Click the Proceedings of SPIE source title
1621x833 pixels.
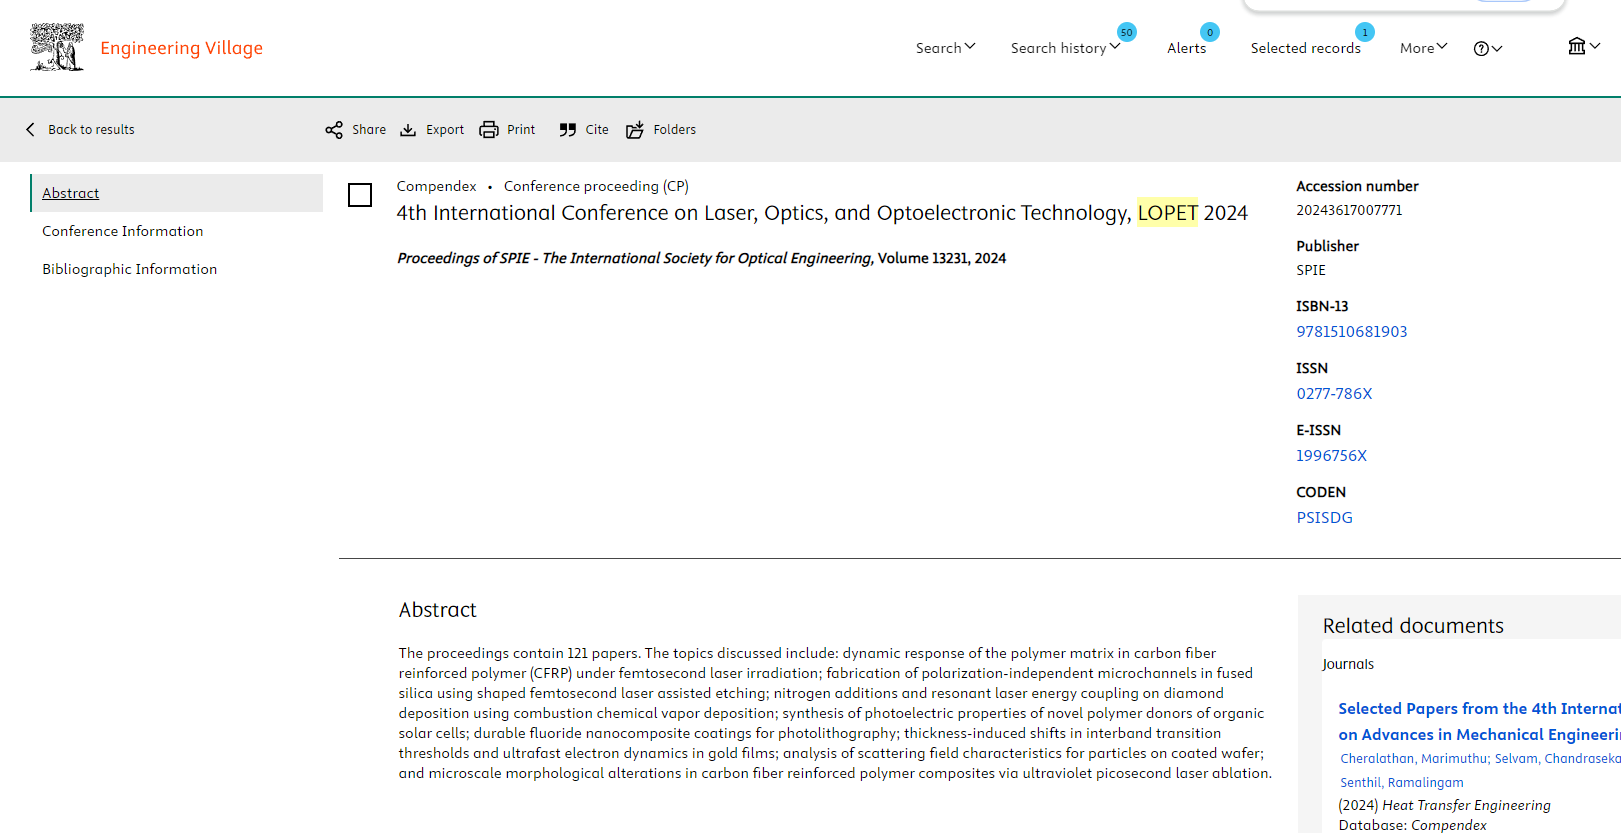635,258
